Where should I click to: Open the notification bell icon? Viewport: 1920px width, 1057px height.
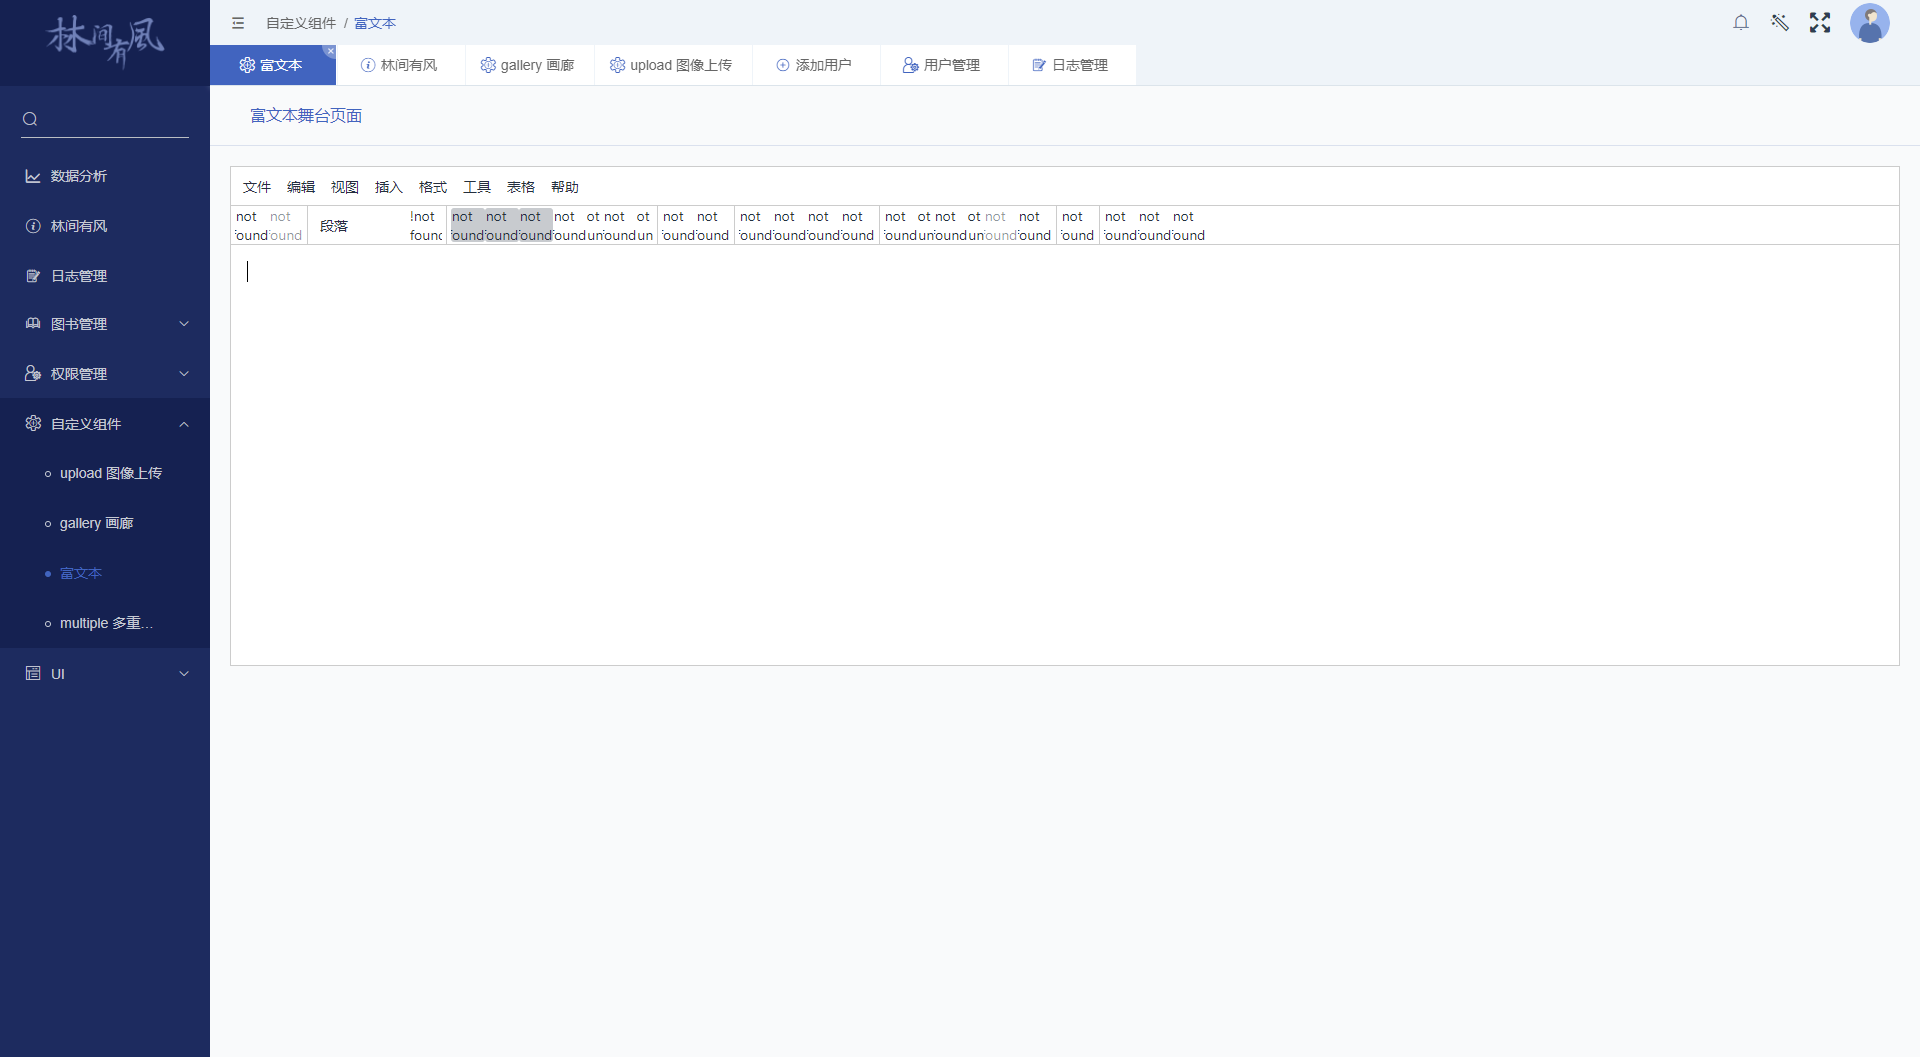[x=1741, y=22]
